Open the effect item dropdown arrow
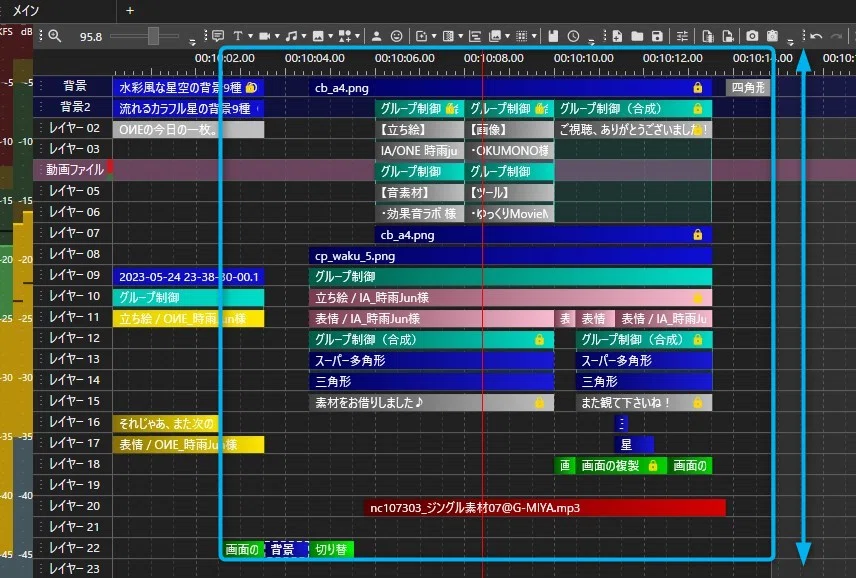The image size is (856, 578). coord(434,36)
